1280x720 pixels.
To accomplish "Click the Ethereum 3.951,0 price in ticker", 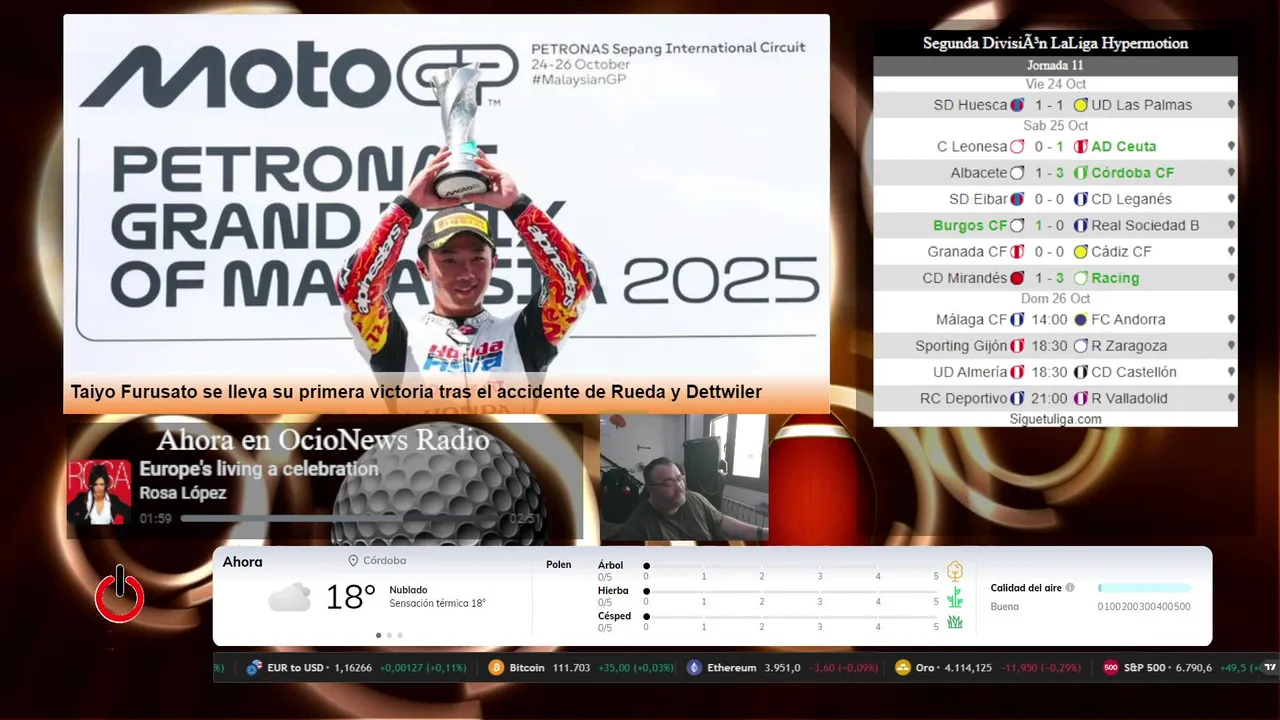I will coord(782,668).
